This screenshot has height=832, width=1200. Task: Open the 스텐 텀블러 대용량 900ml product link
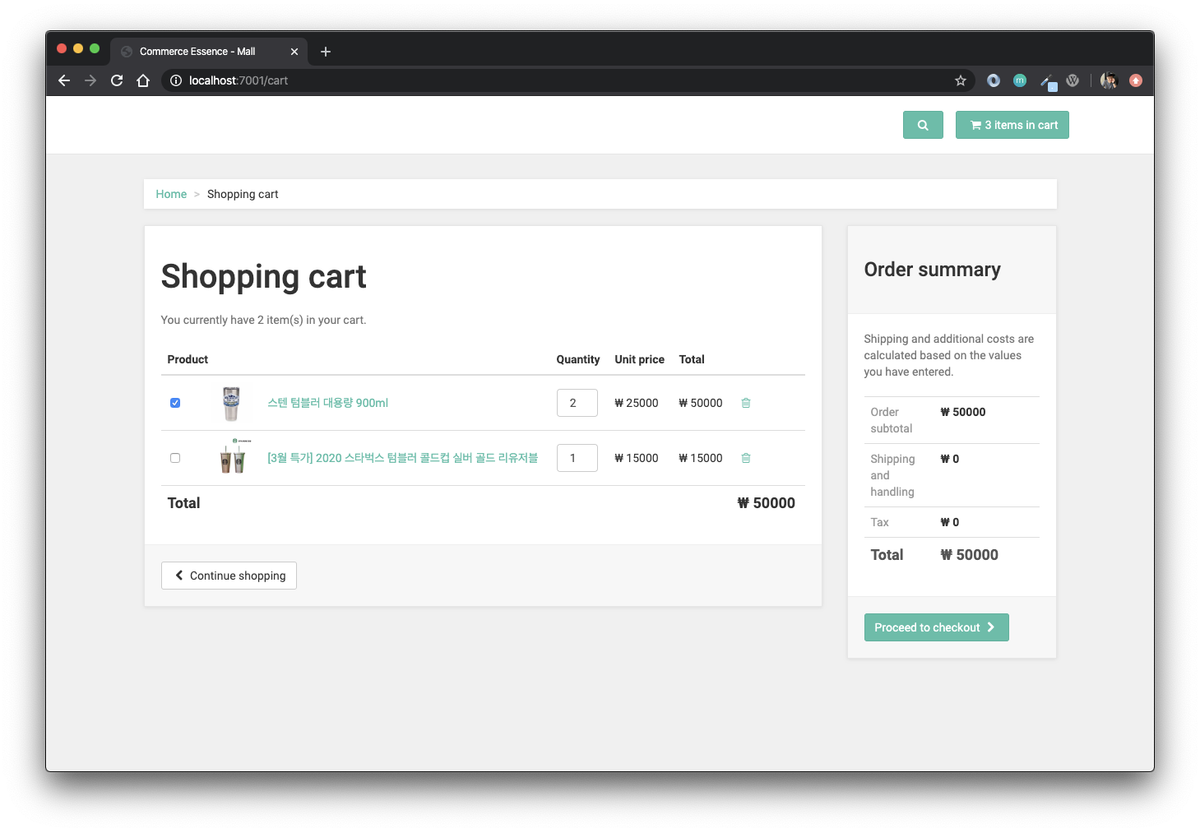pyautogui.click(x=327, y=403)
